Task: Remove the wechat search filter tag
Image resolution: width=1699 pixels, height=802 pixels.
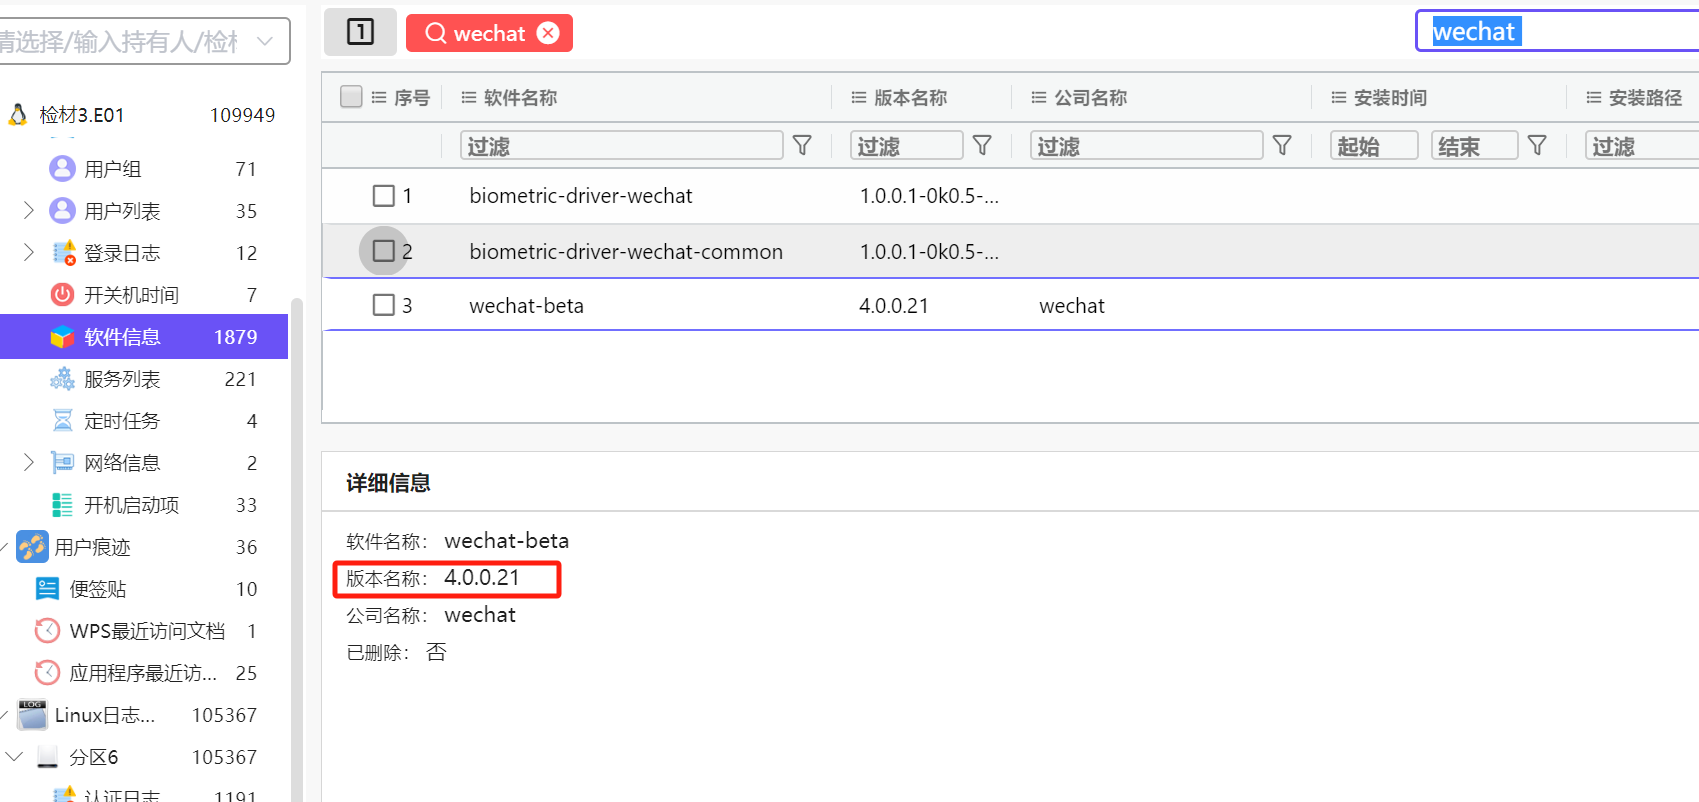Action: coord(548,33)
